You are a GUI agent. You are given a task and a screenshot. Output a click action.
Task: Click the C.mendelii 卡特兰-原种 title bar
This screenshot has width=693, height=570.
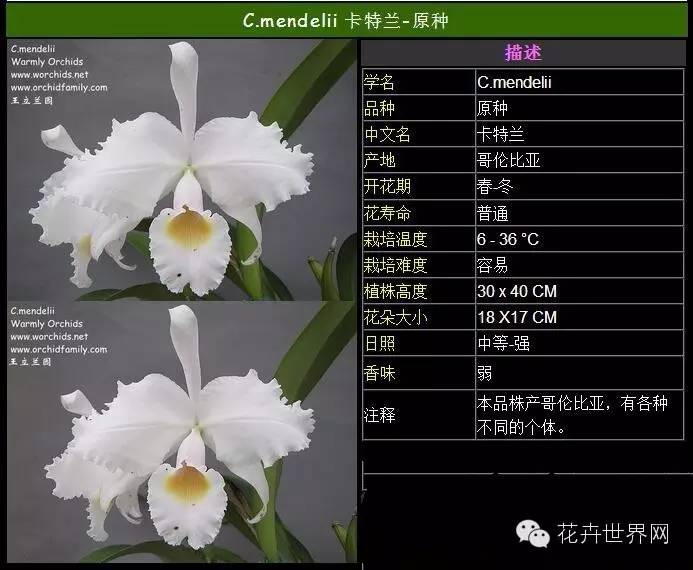346,19
